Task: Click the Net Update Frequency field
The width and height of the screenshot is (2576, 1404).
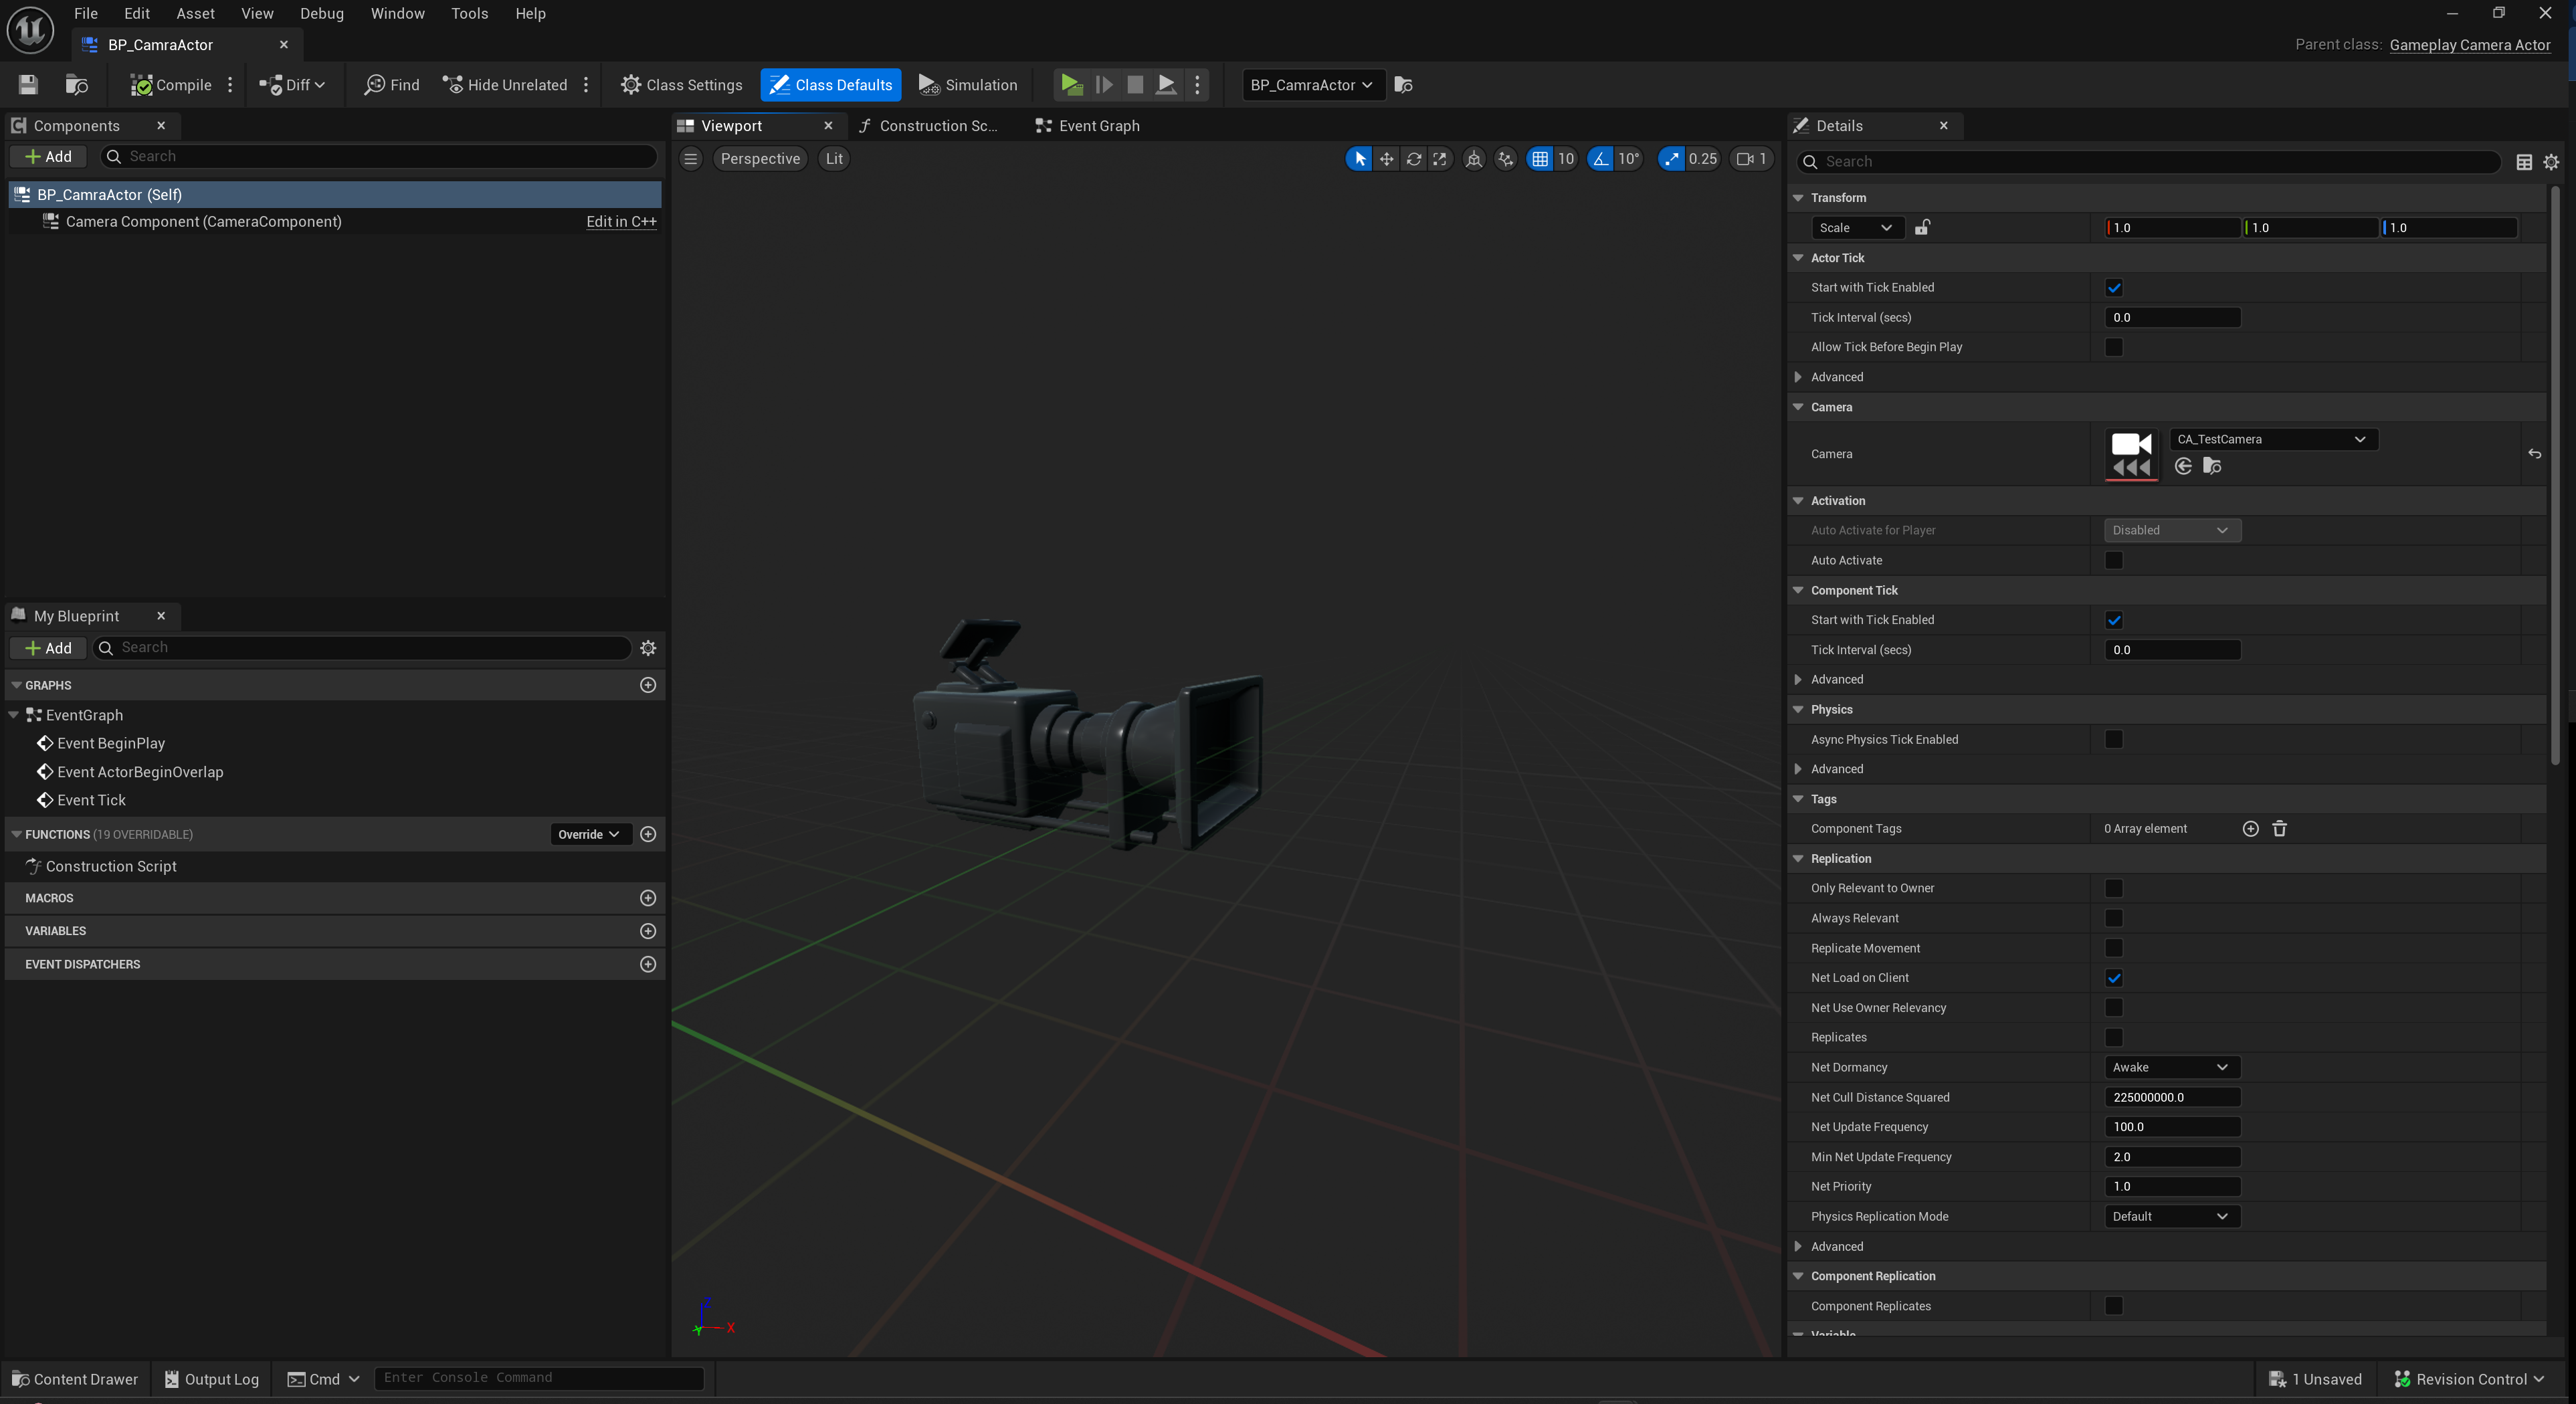Action: pyautogui.click(x=2170, y=1127)
